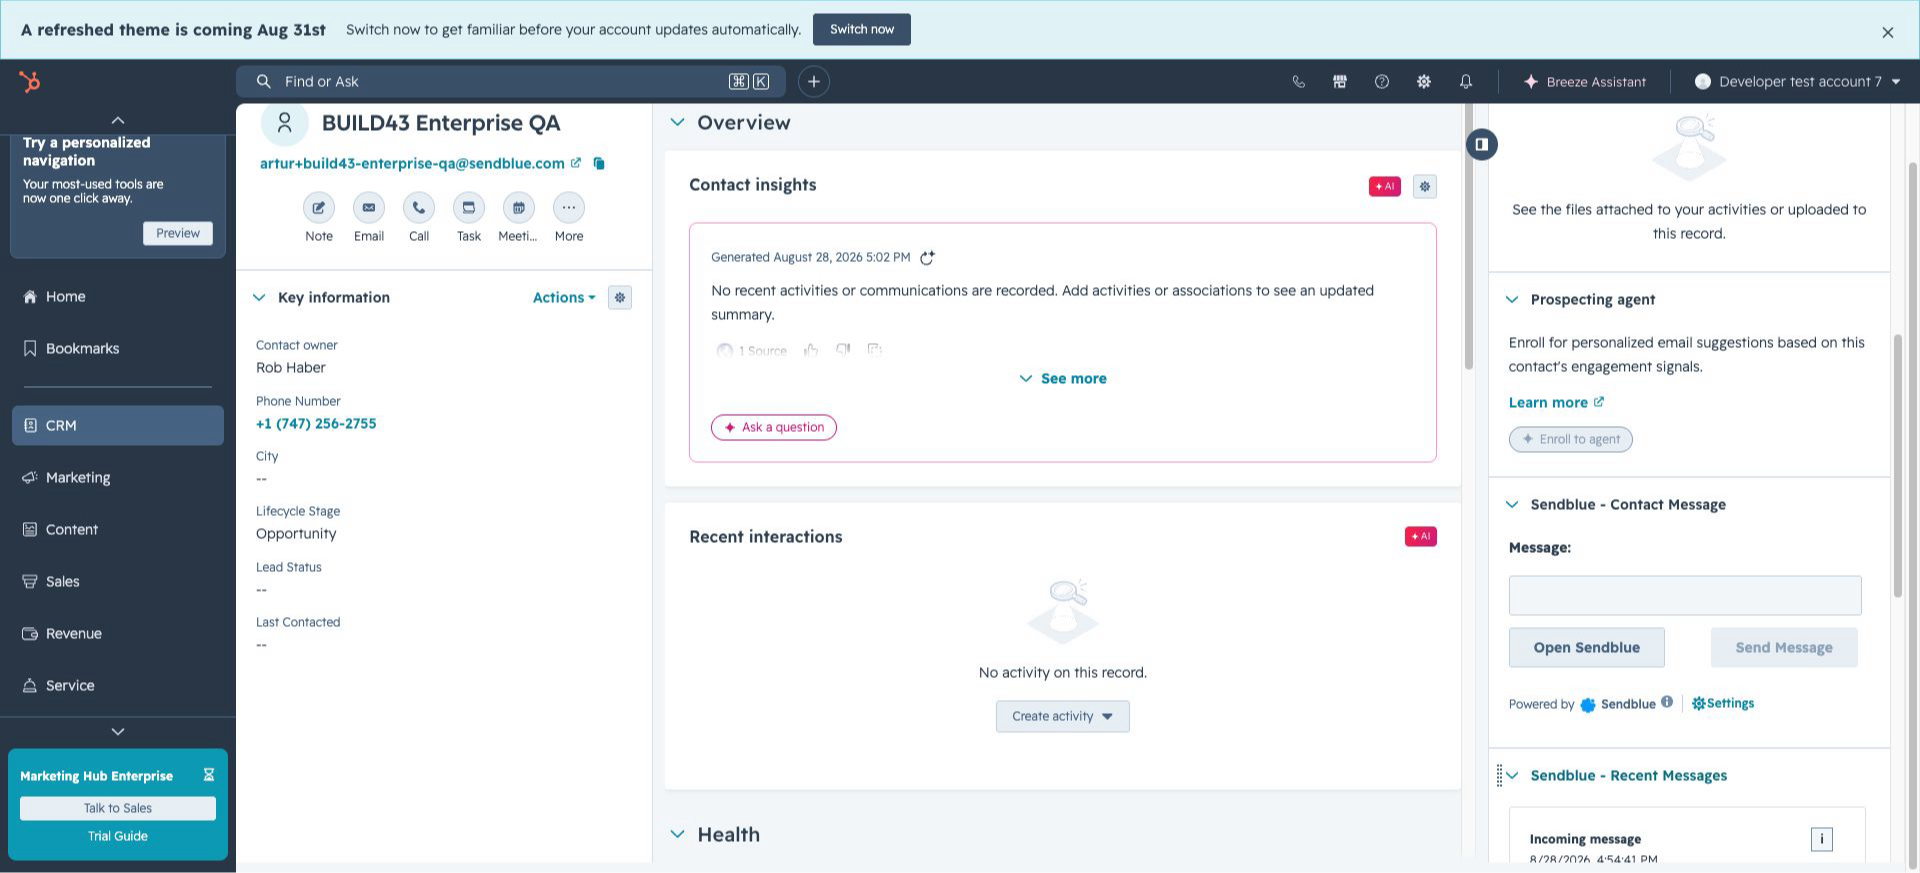Screen dimensions: 1920x873
Task: Copy contact email with clipboard icon
Action: [599, 163]
